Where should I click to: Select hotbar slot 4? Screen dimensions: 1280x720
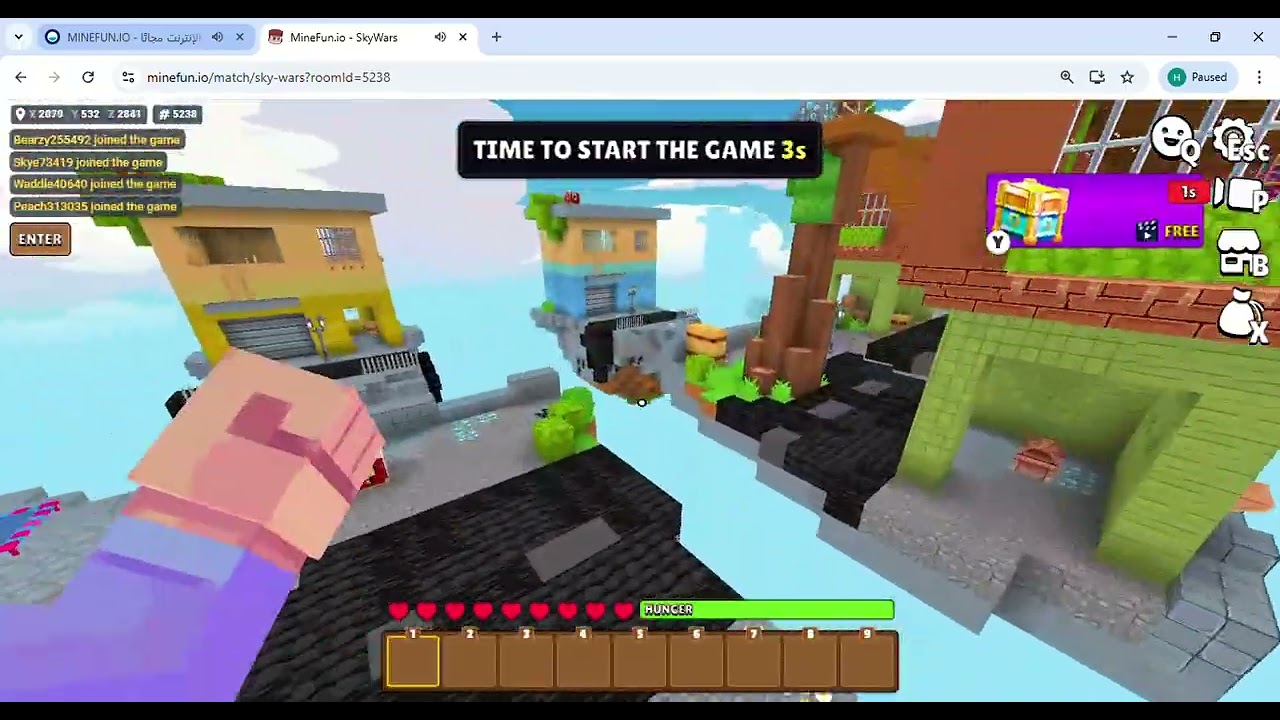(x=583, y=660)
